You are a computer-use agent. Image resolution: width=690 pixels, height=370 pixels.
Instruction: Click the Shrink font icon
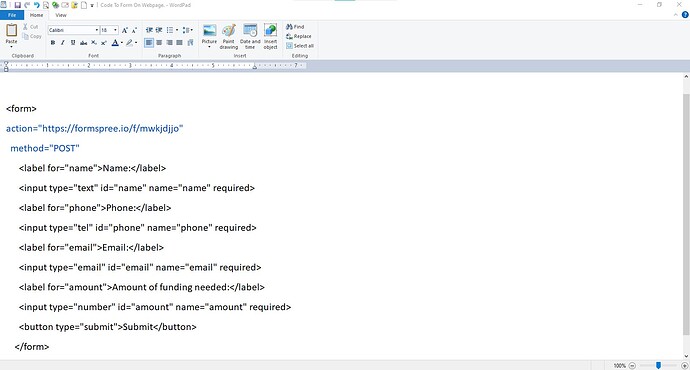(x=134, y=30)
